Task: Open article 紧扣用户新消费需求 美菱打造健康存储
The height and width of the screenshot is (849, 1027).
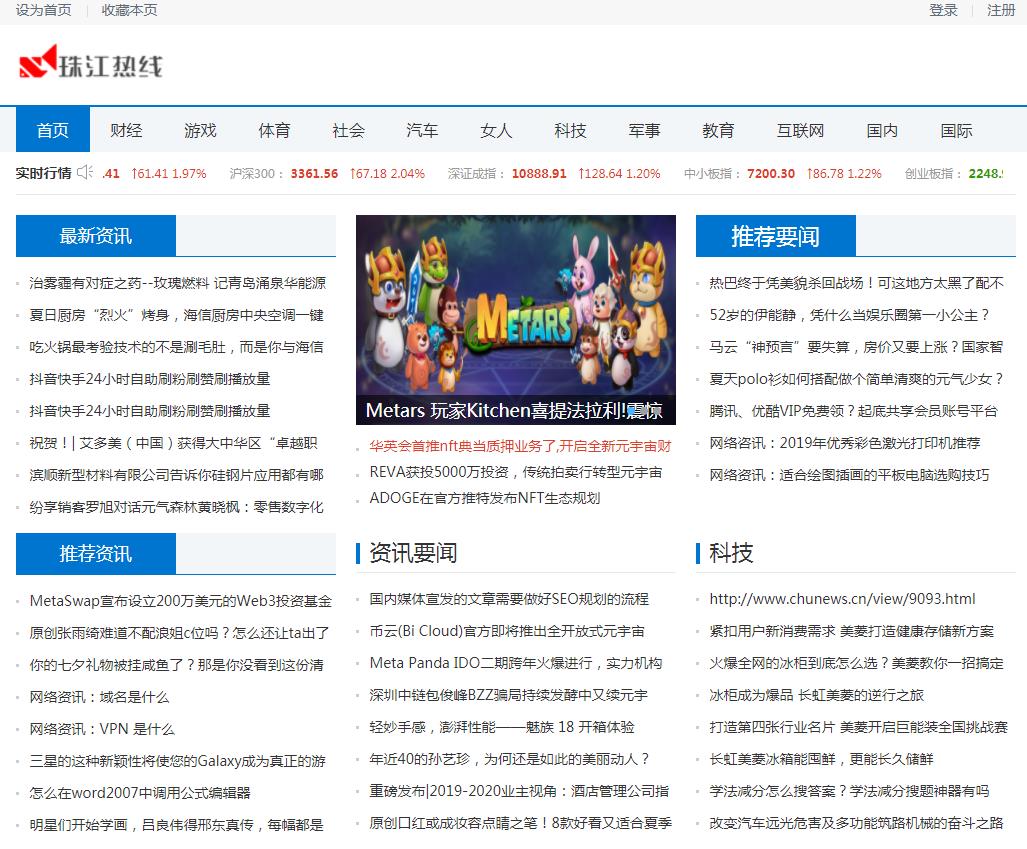Action: pos(851,631)
